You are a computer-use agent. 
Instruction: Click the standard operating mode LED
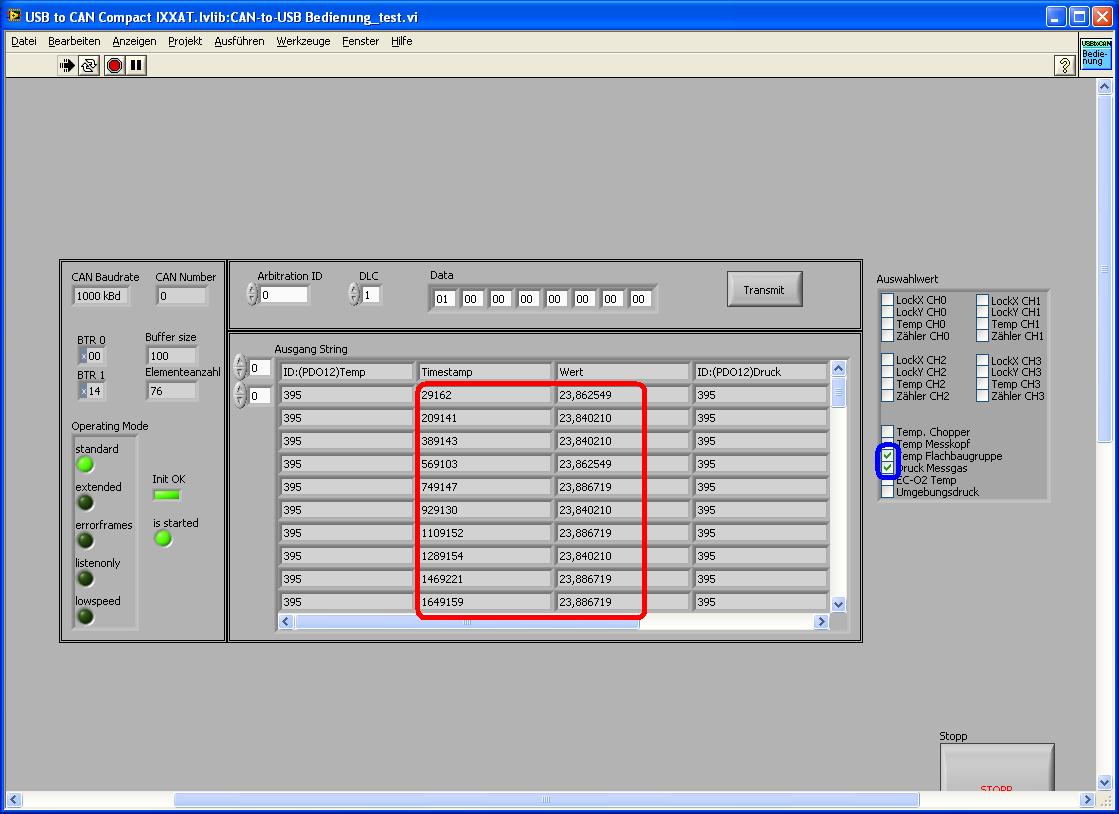tap(85, 464)
